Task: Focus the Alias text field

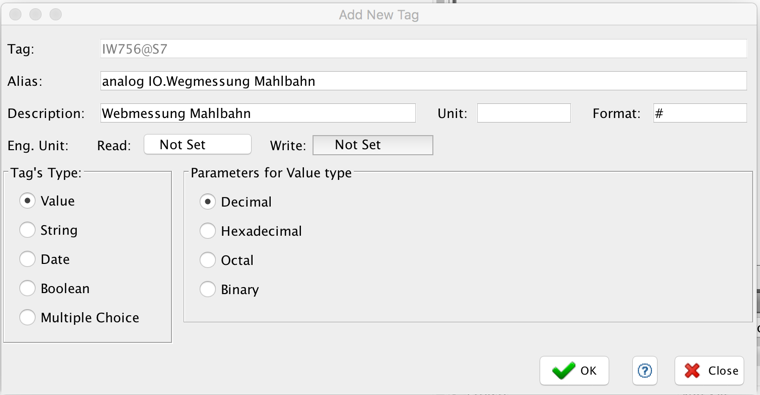Action: [423, 81]
